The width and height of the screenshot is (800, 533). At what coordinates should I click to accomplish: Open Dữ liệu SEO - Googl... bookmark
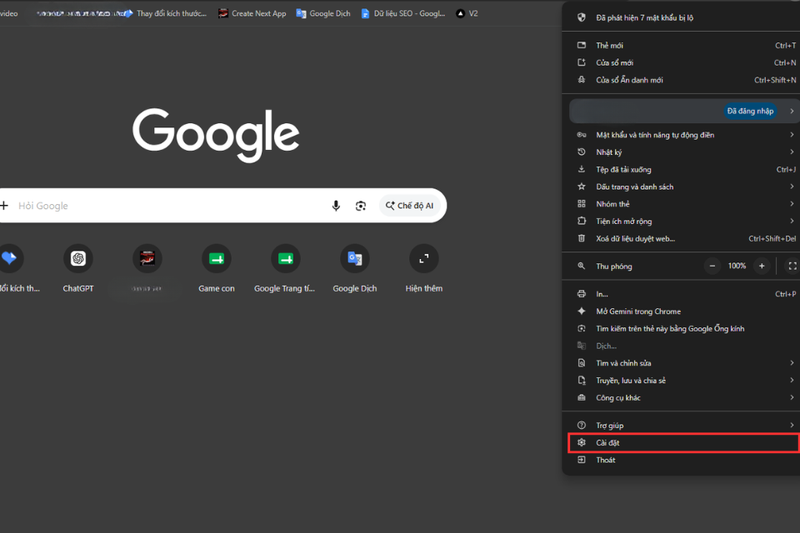point(403,13)
